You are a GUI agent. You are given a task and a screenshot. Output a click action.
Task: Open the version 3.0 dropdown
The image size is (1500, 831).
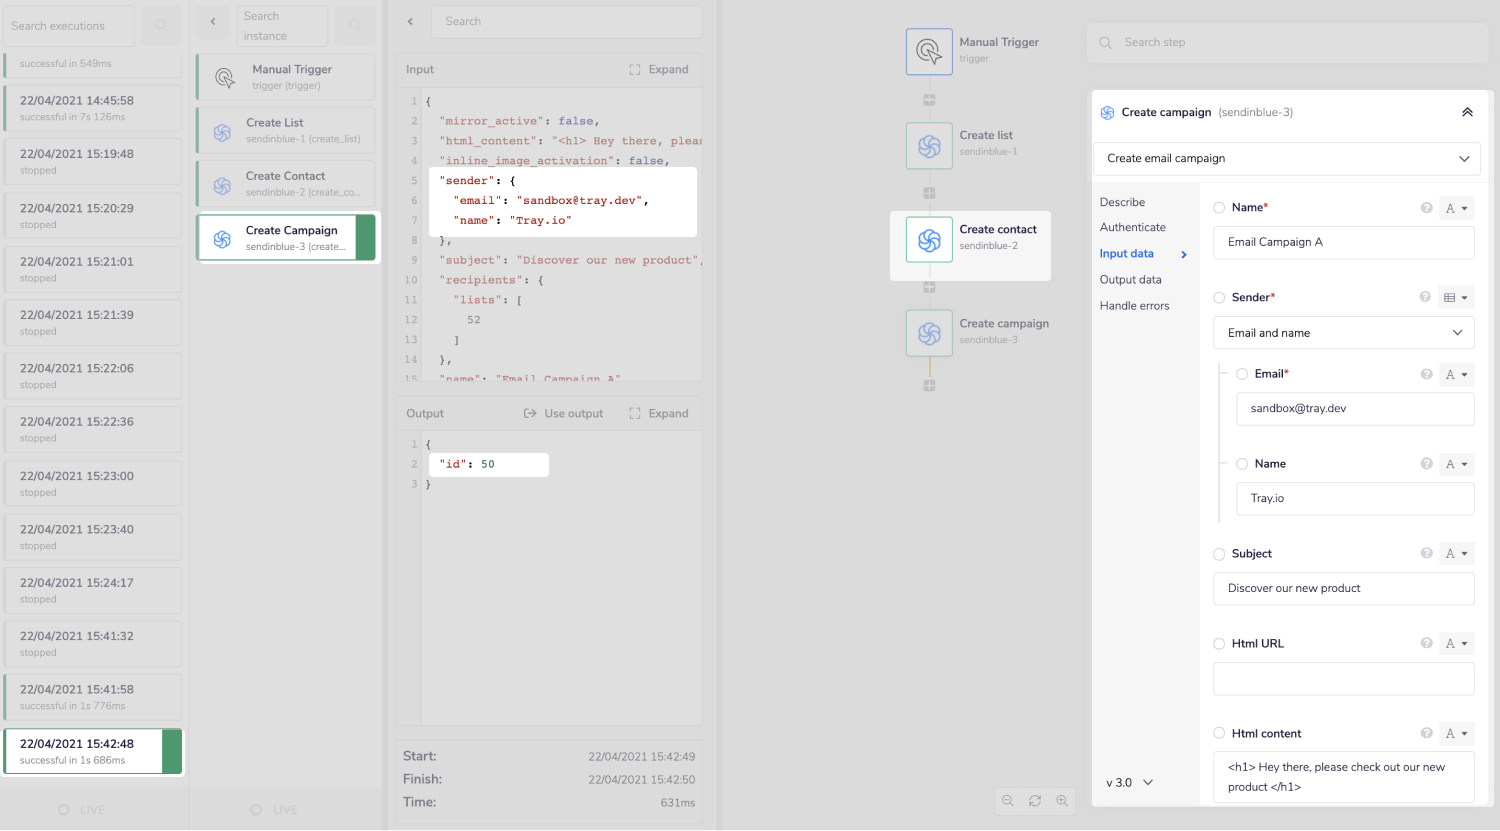1130,783
